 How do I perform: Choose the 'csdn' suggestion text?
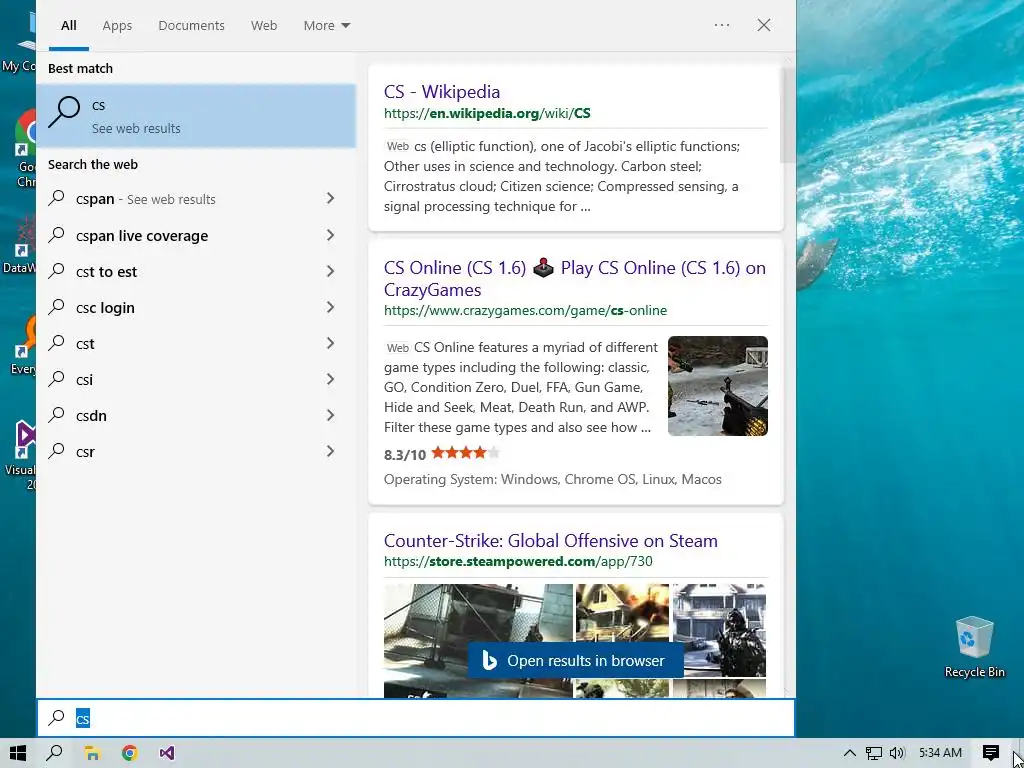(x=91, y=416)
